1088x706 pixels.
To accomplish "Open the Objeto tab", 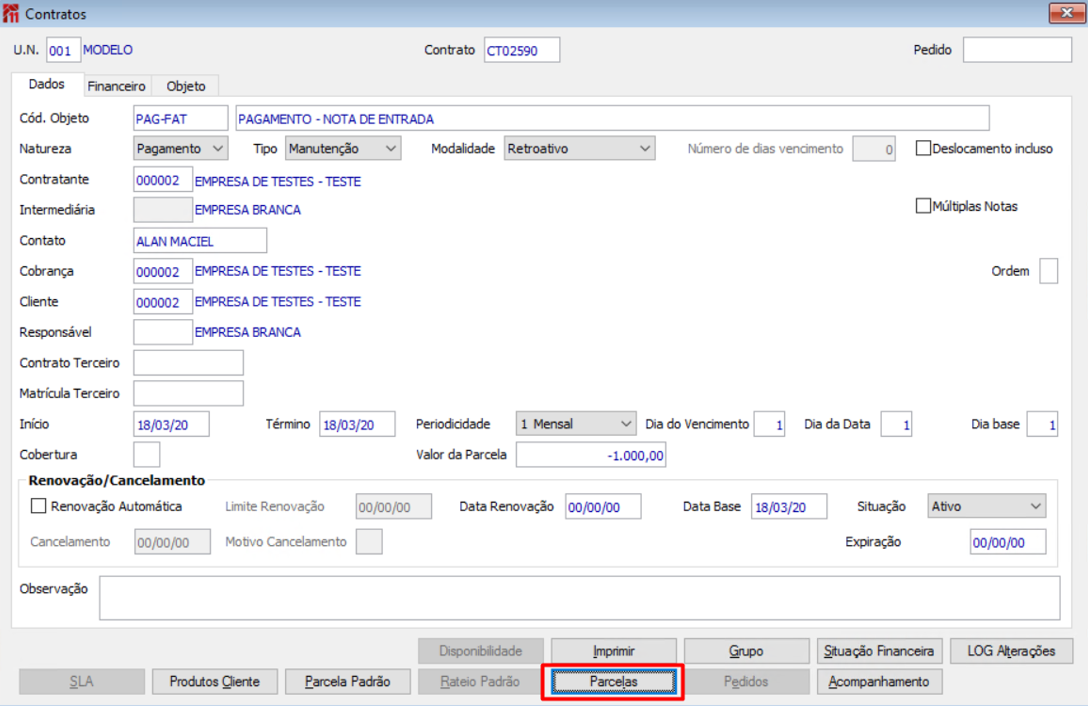I will point(186,86).
